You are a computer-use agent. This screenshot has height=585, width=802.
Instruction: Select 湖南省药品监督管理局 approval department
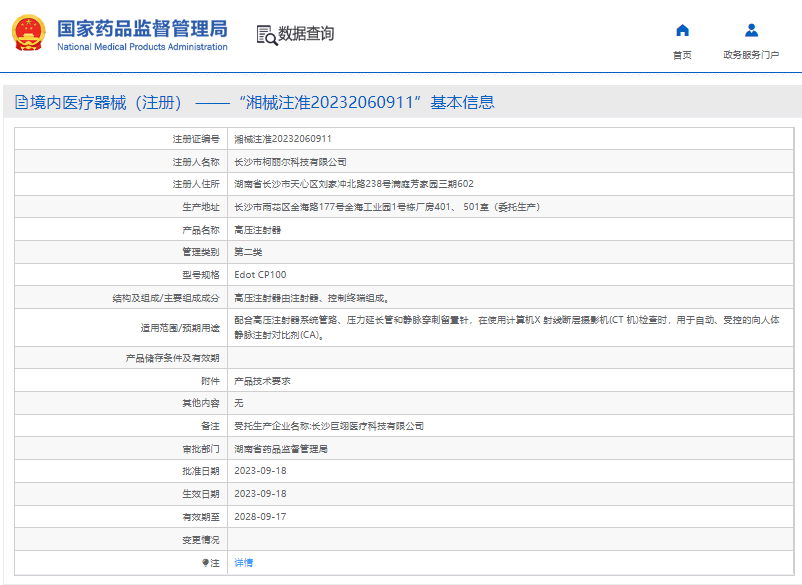pyautogui.click(x=281, y=449)
